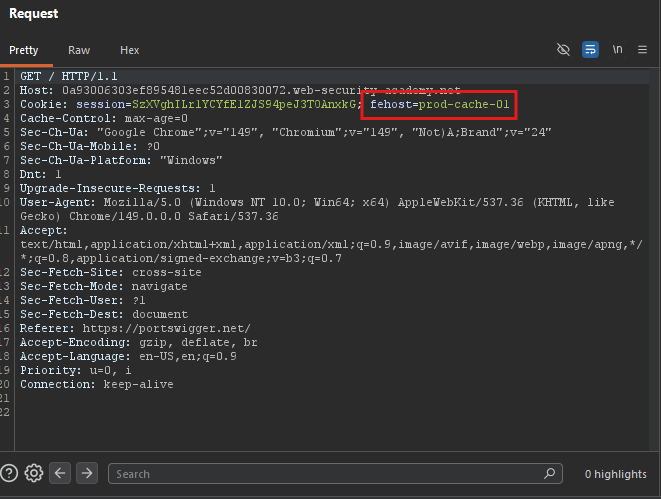
Task: Click the 'Cache-Control: max-age=0' line
Action: coord(104,118)
